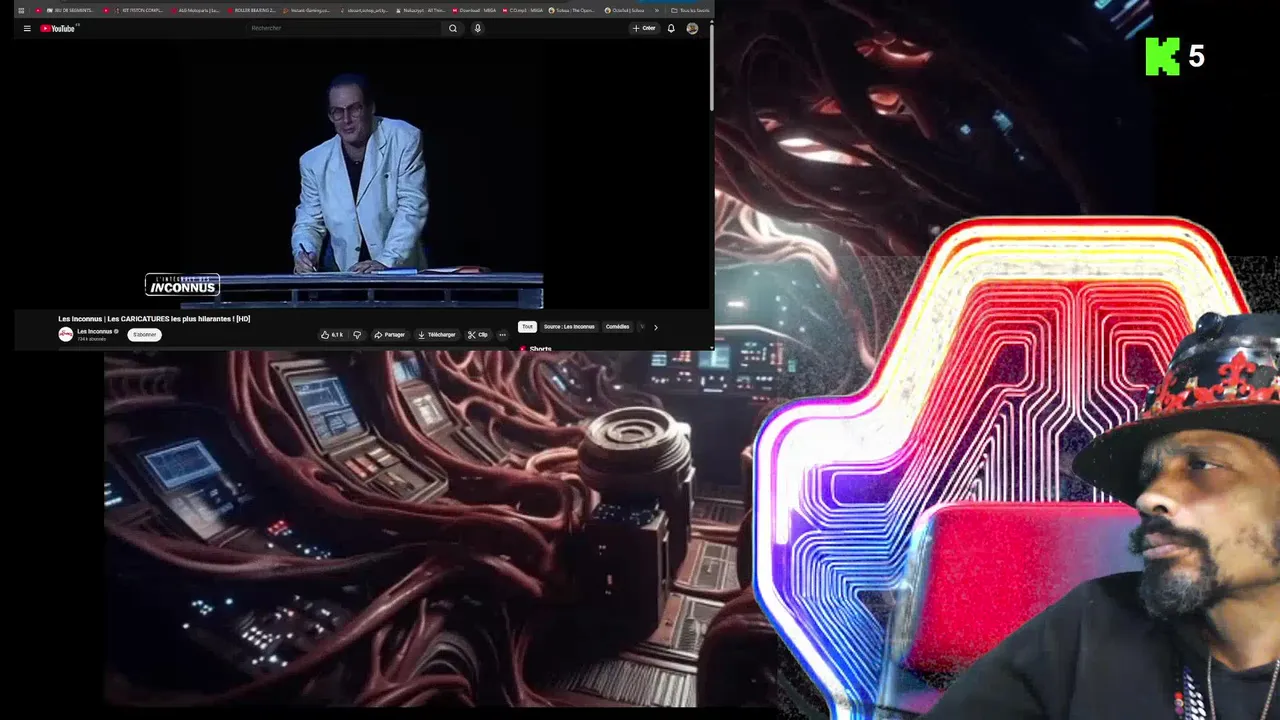Open YouTube notifications bell
The height and width of the screenshot is (720, 1280).
(x=671, y=28)
